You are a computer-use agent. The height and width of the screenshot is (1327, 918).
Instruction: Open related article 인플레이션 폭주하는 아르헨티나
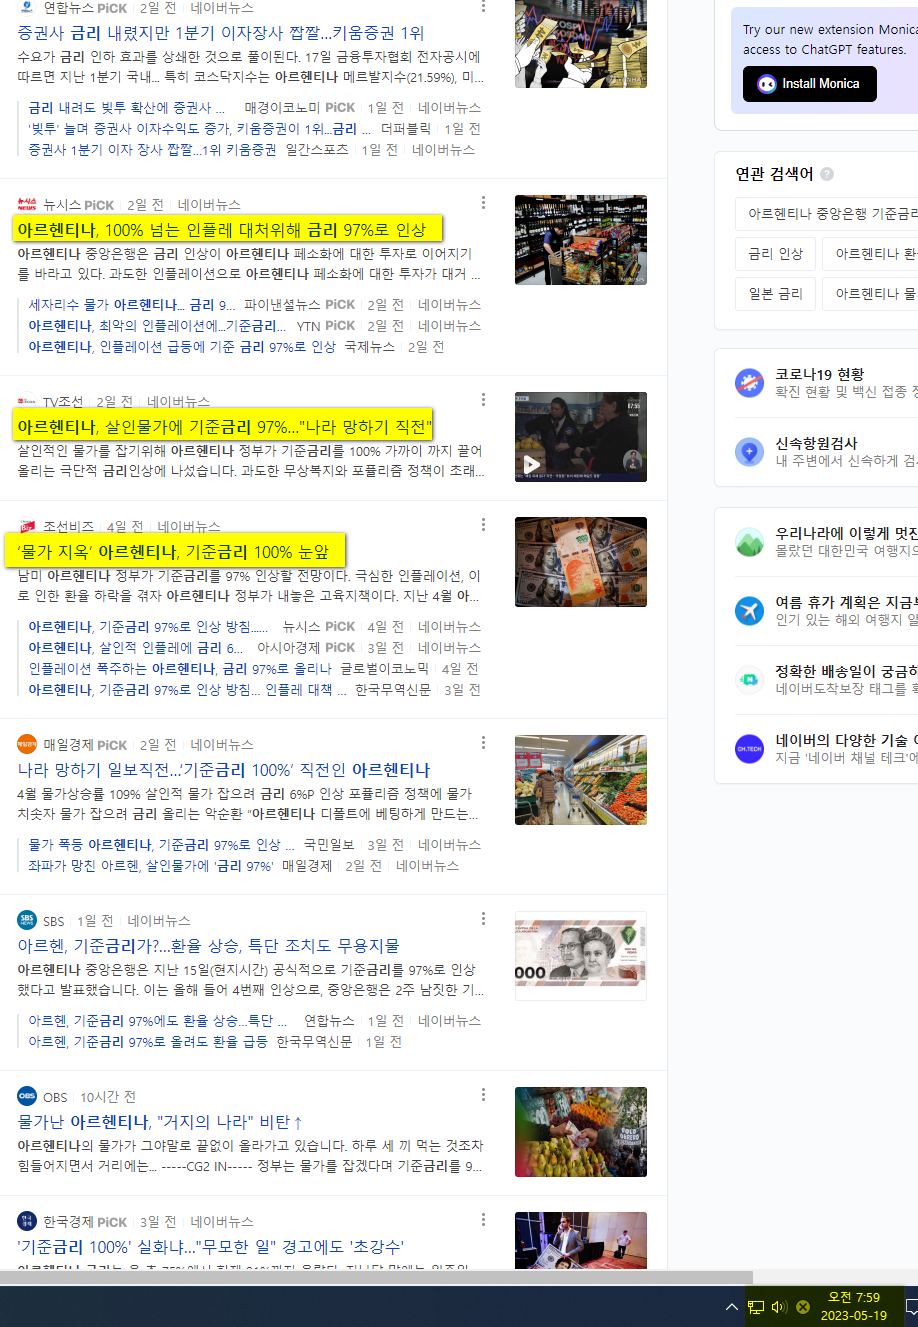point(180,669)
